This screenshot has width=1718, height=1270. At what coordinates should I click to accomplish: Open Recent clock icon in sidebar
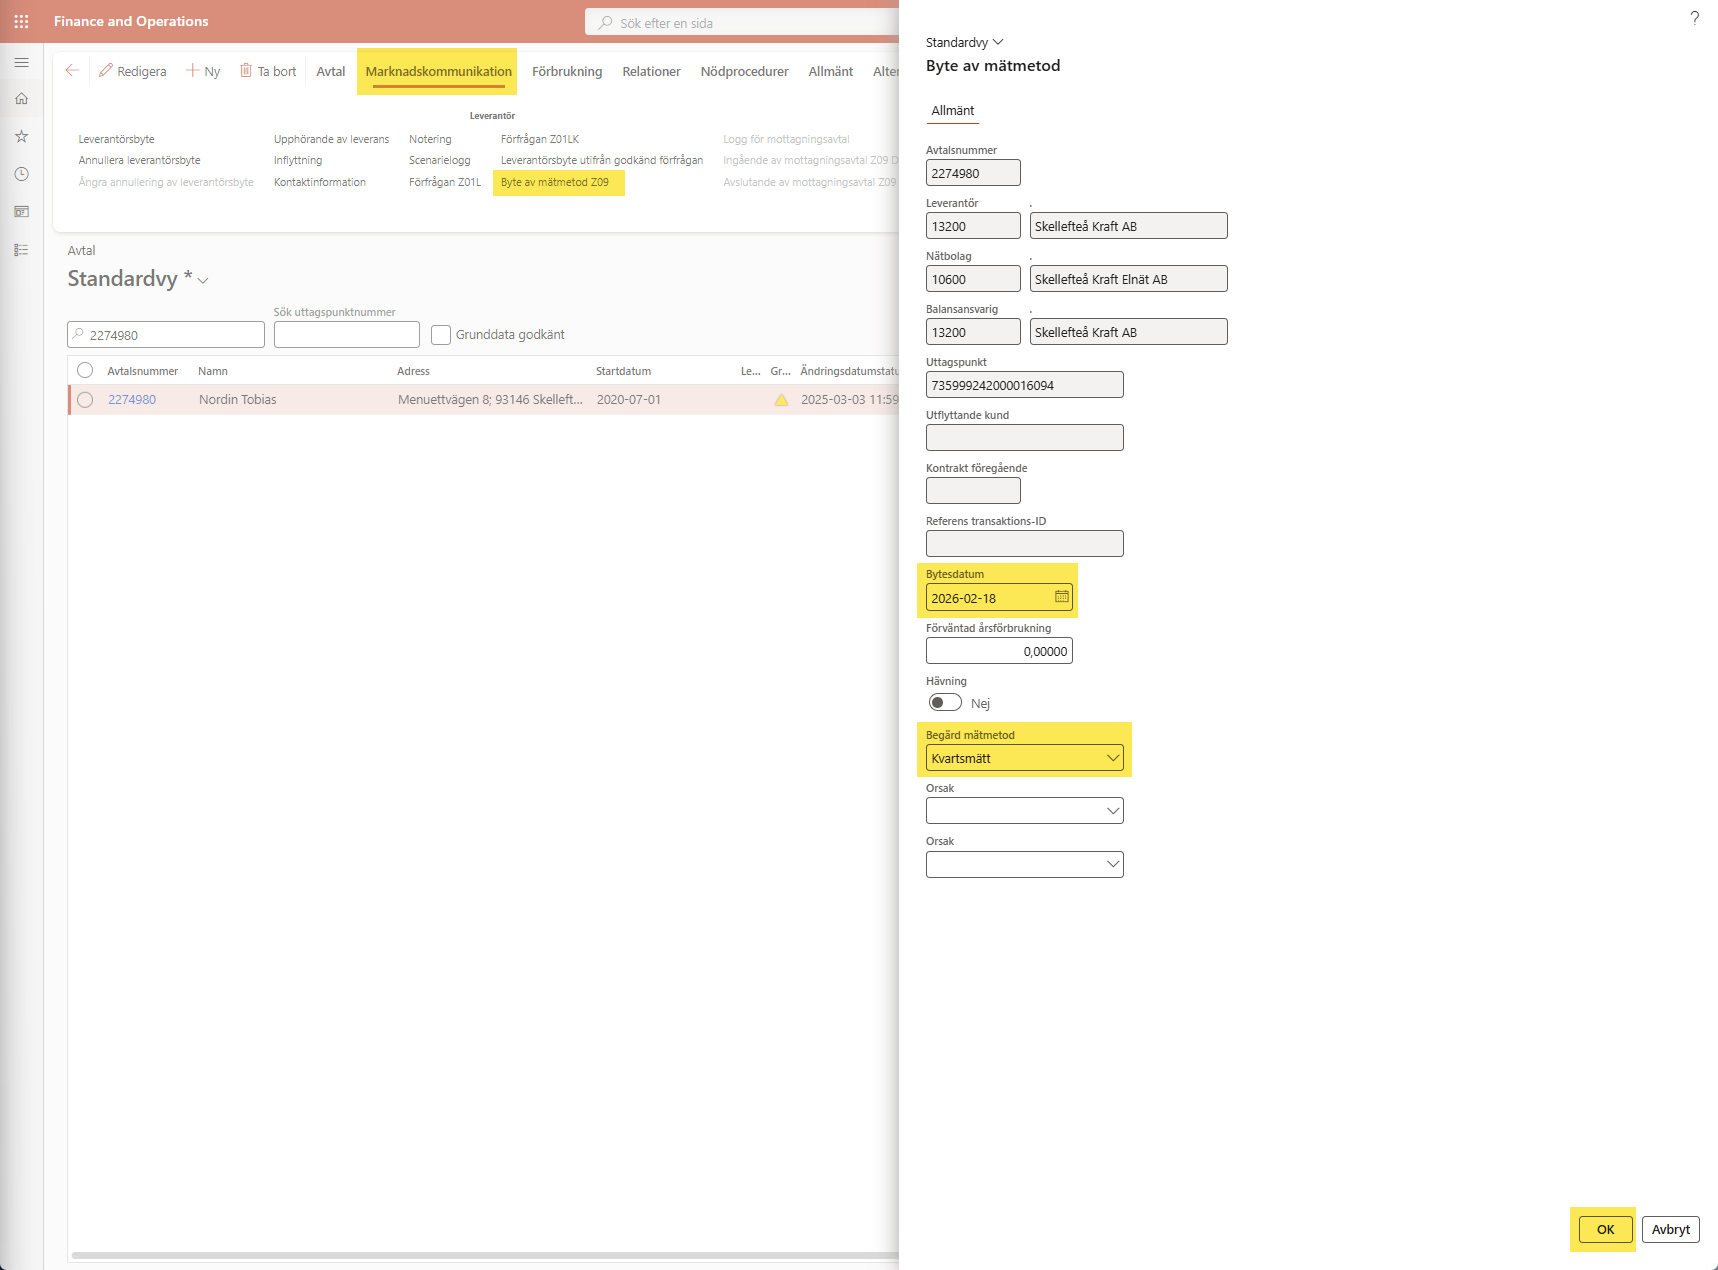pos(21,174)
